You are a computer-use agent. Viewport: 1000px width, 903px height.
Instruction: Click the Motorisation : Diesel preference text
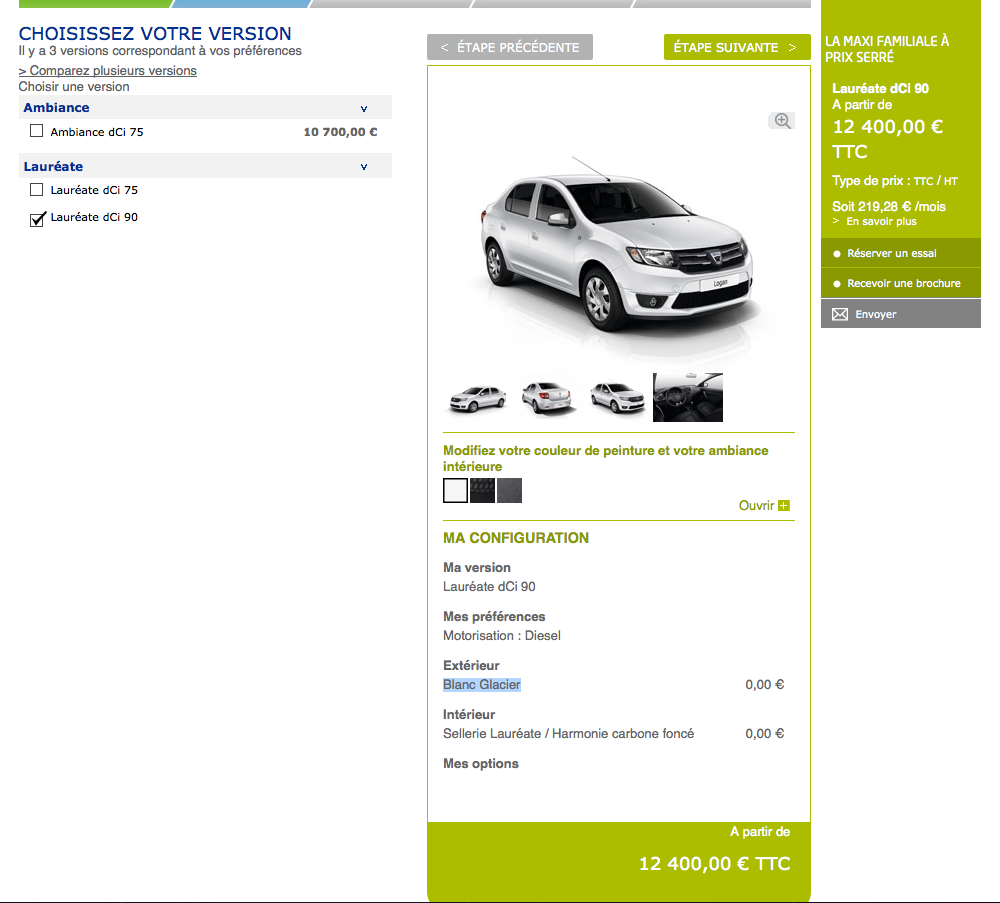pos(502,636)
